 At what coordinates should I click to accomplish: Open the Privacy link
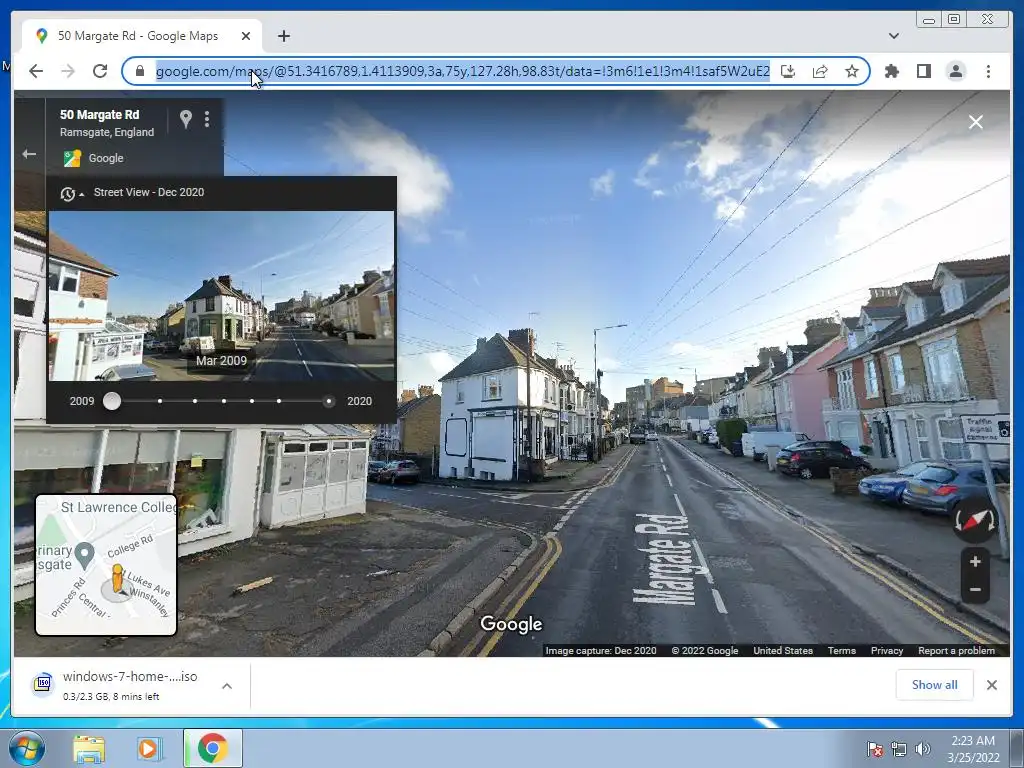tap(887, 650)
